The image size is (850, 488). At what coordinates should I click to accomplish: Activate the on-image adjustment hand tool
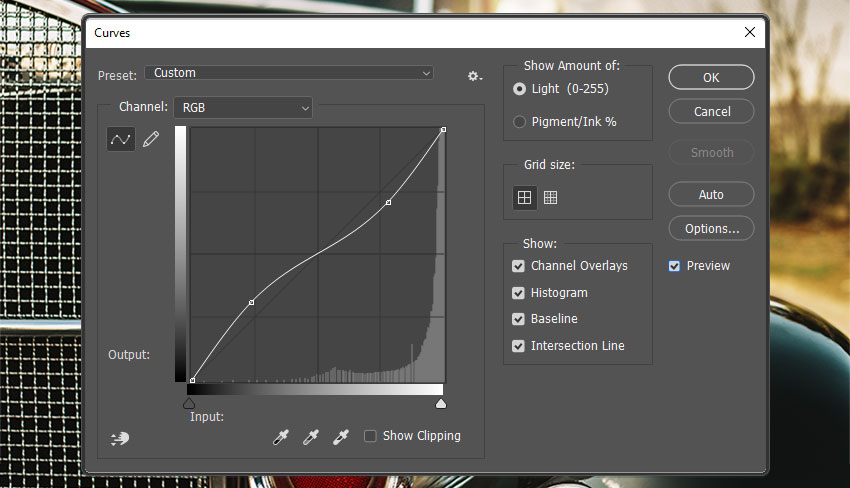tap(120, 438)
